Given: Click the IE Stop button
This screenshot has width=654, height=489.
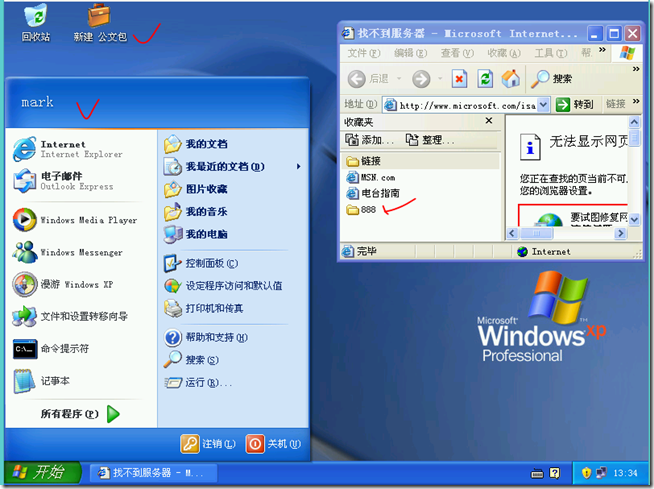Looking at the screenshot, I should 459,78.
